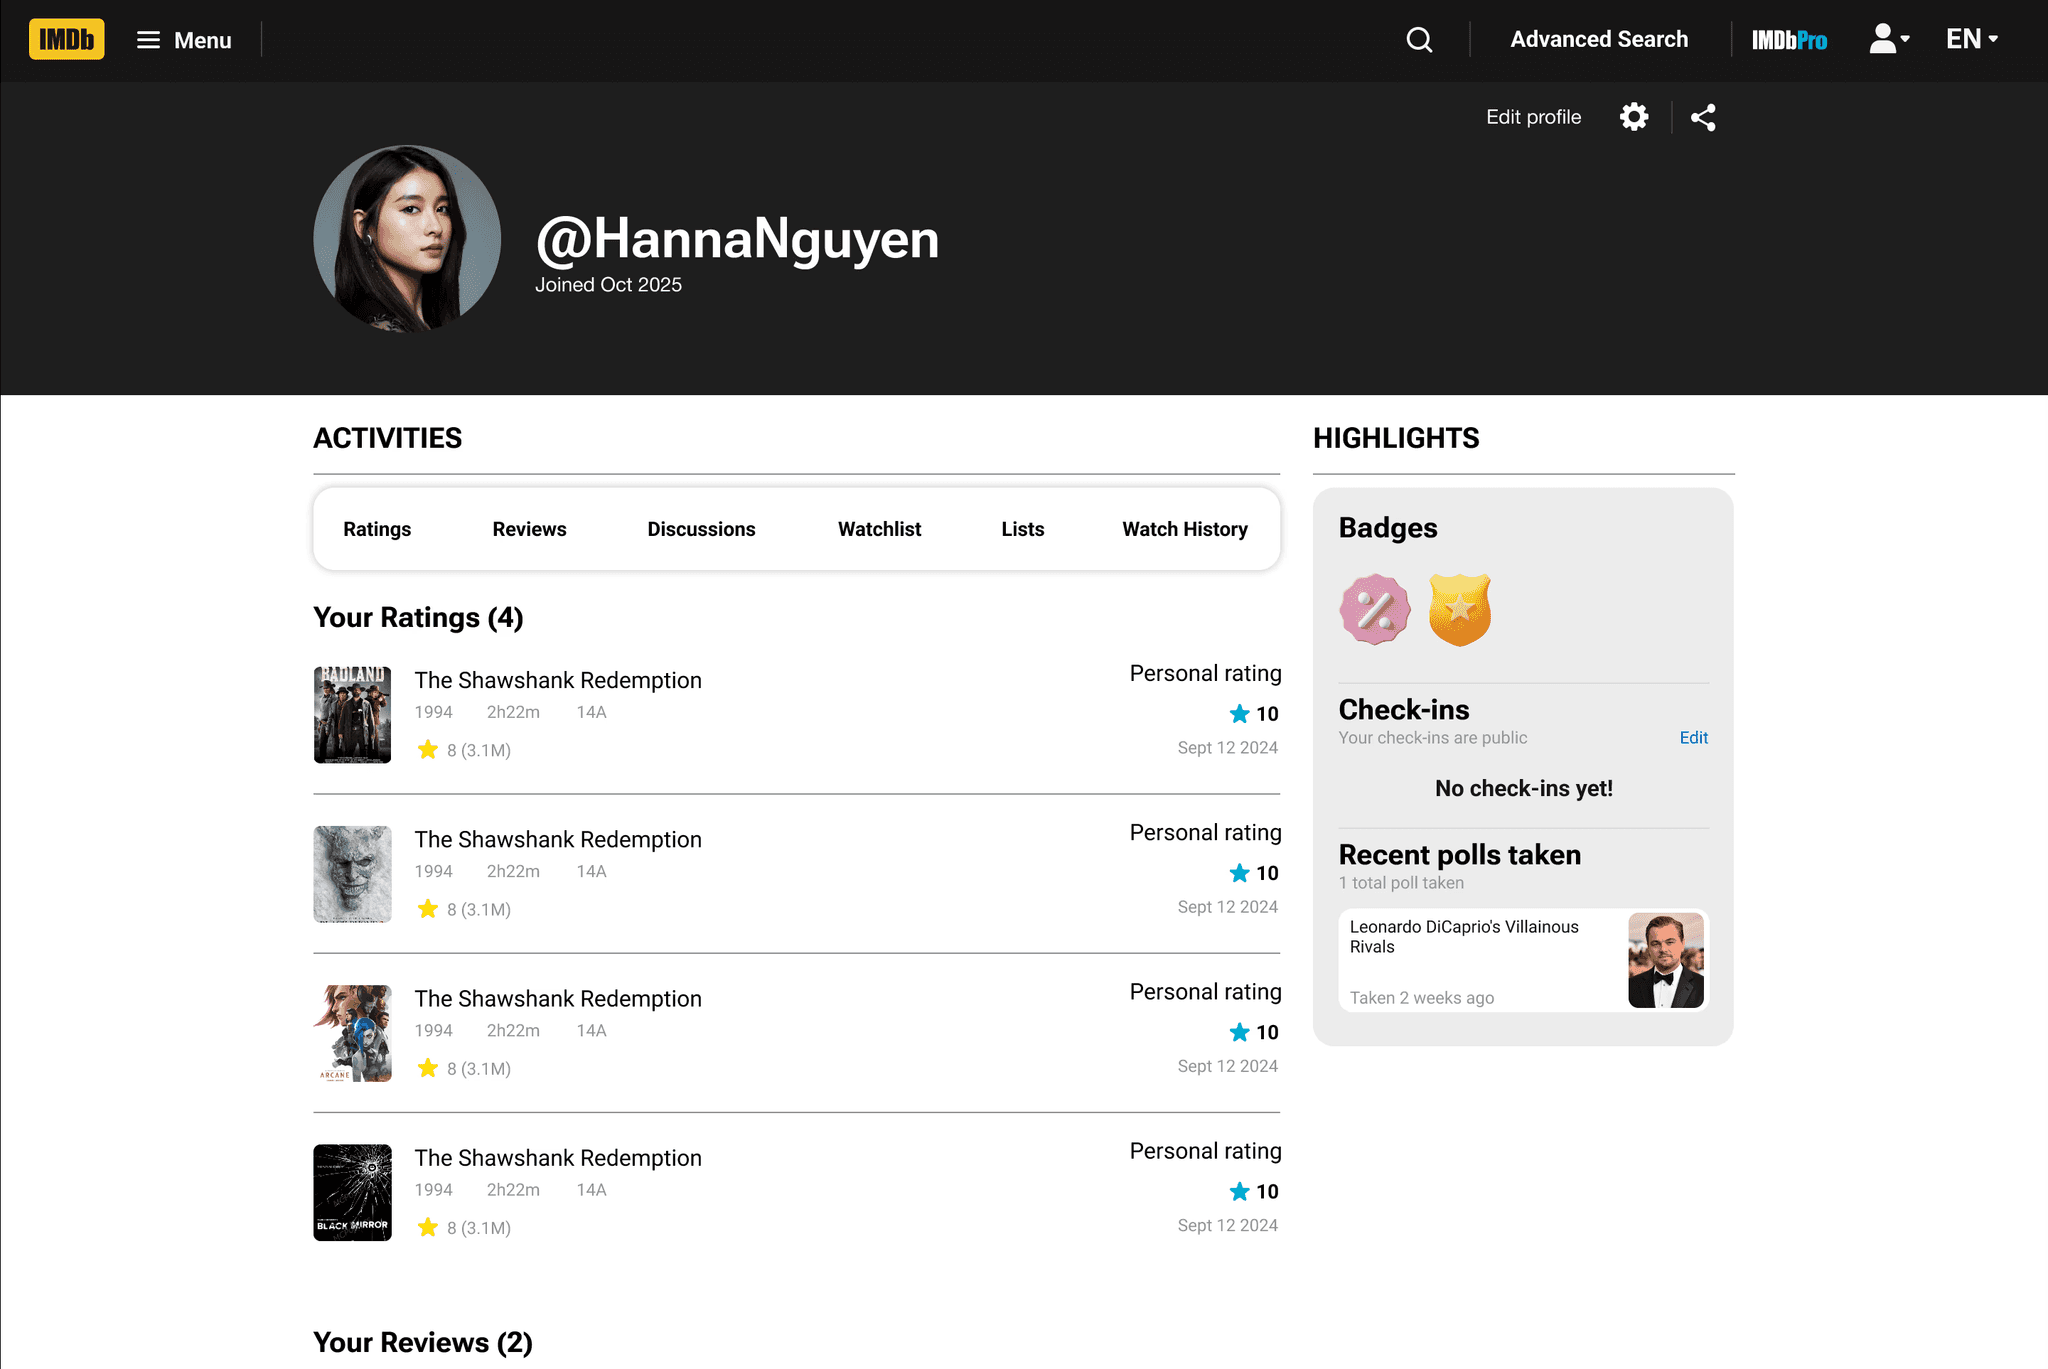2048x1369 pixels.
Task: Click the Black Mirror poster thumbnail
Action: click(x=352, y=1192)
